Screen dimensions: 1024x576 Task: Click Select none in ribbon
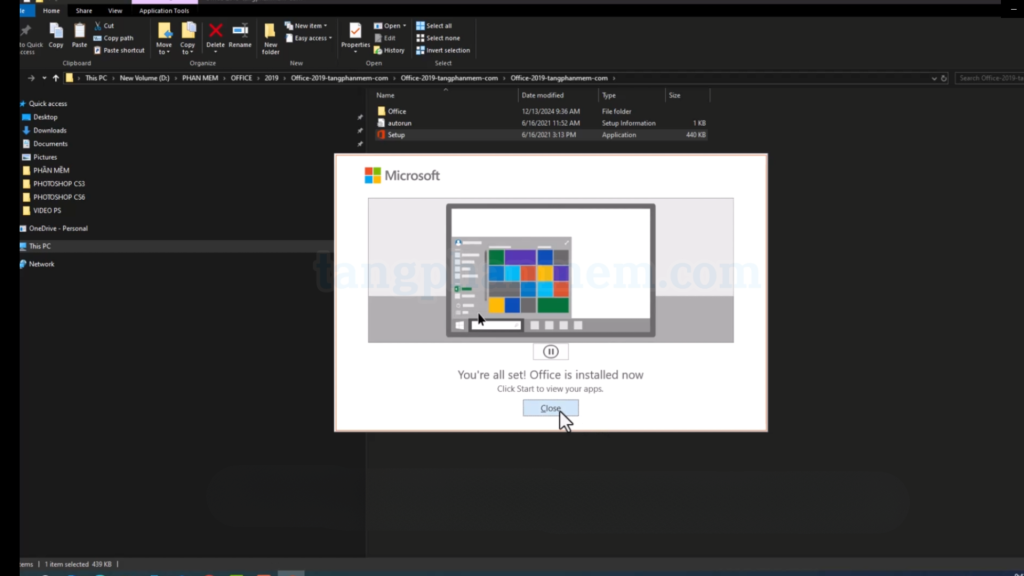point(438,38)
